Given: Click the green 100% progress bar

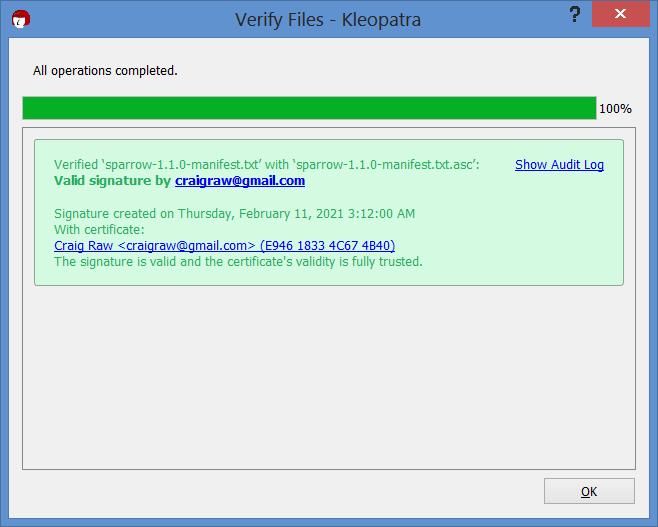Looking at the screenshot, I should pyautogui.click(x=309, y=108).
